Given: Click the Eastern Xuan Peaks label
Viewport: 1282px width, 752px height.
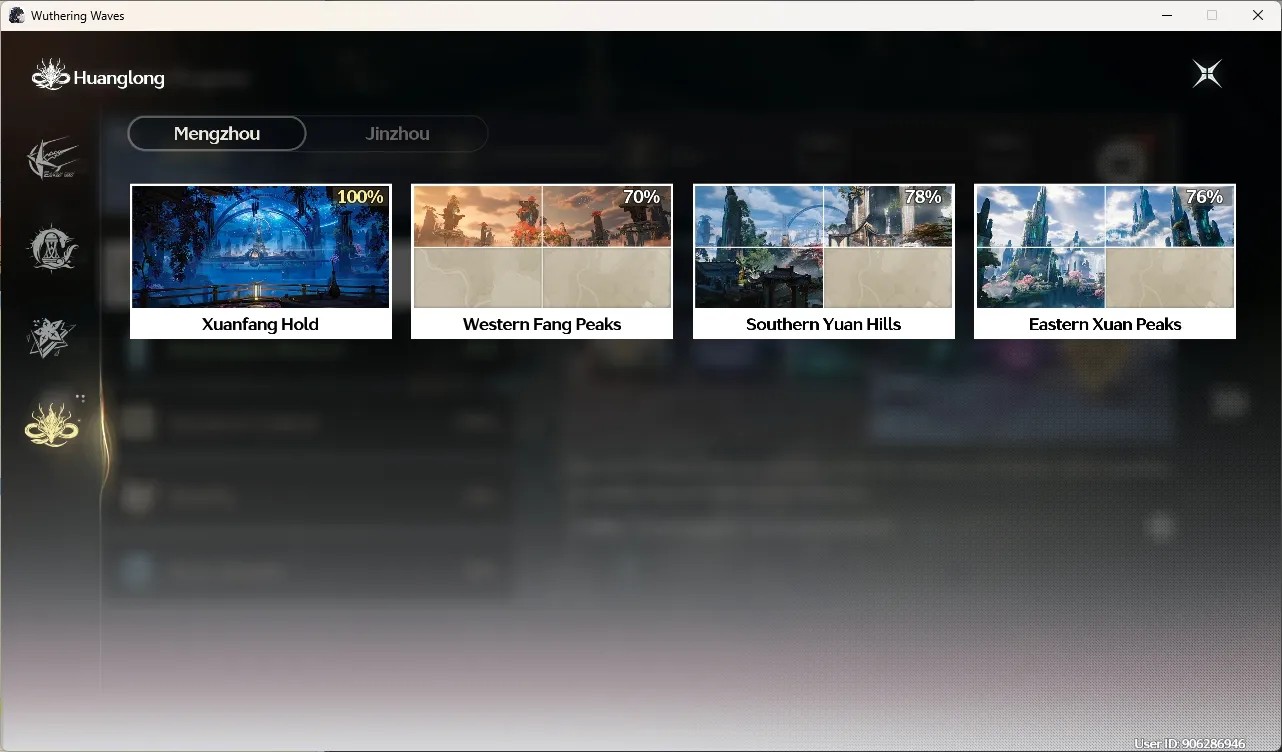Looking at the screenshot, I should tap(1105, 324).
